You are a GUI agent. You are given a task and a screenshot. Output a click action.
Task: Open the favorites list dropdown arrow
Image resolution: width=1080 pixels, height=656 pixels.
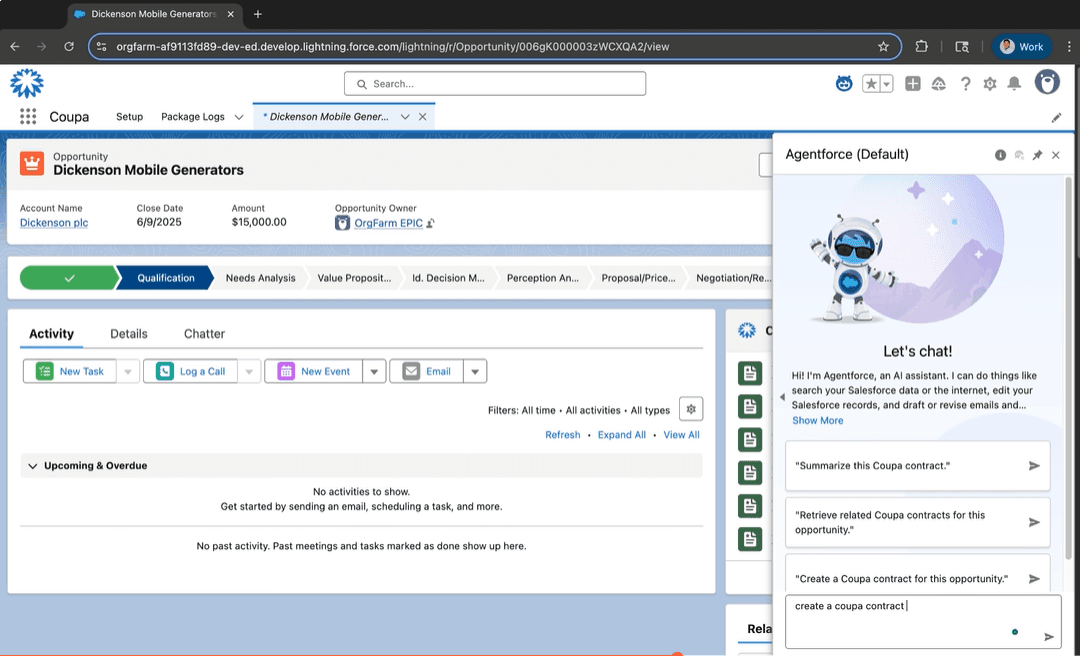(x=886, y=84)
